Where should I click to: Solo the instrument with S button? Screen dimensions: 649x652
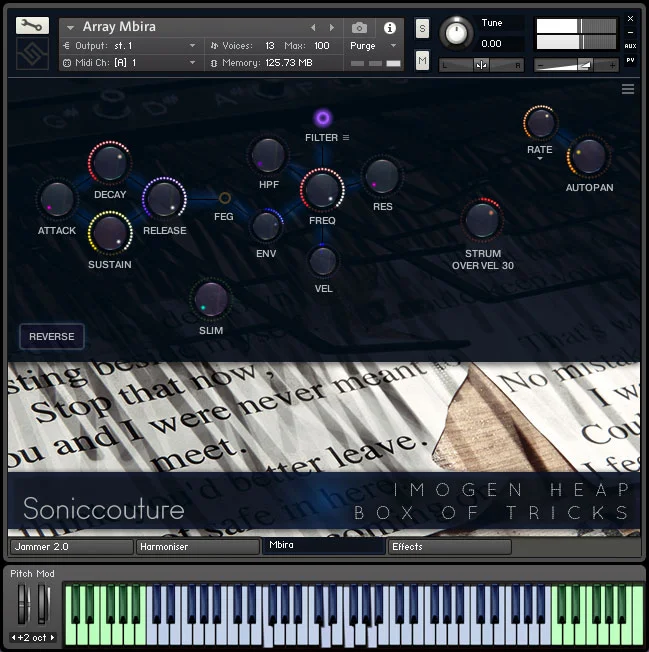tap(422, 29)
